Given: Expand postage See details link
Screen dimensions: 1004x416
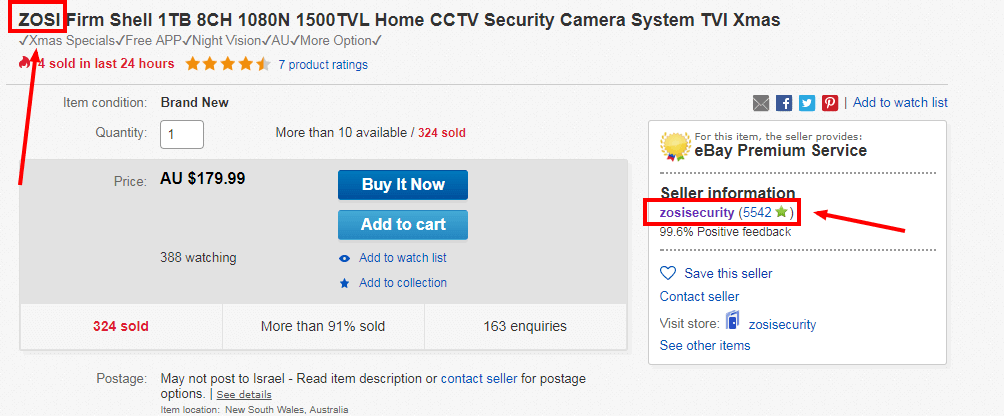Looking at the screenshot, I should [244, 394].
